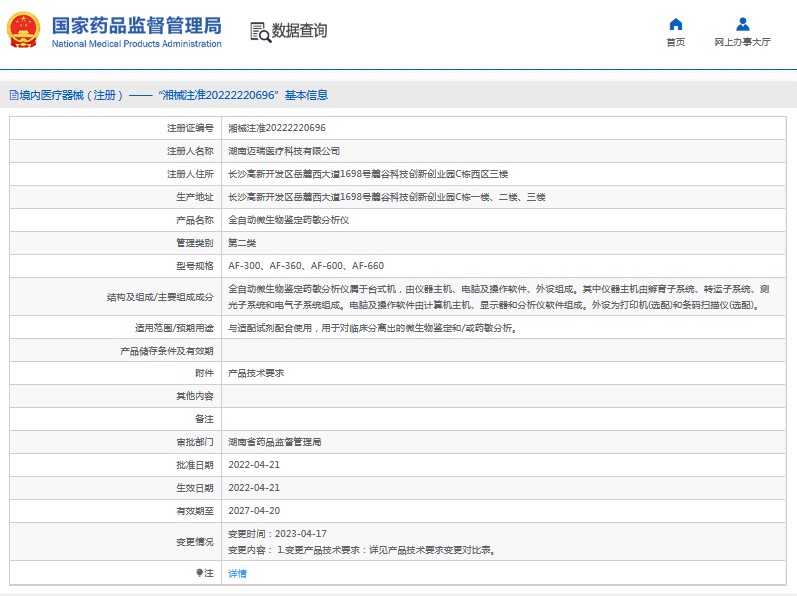Open 网上办事大厅 text link
The width and height of the screenshot is (797, 596).
[x=742, y=43]
